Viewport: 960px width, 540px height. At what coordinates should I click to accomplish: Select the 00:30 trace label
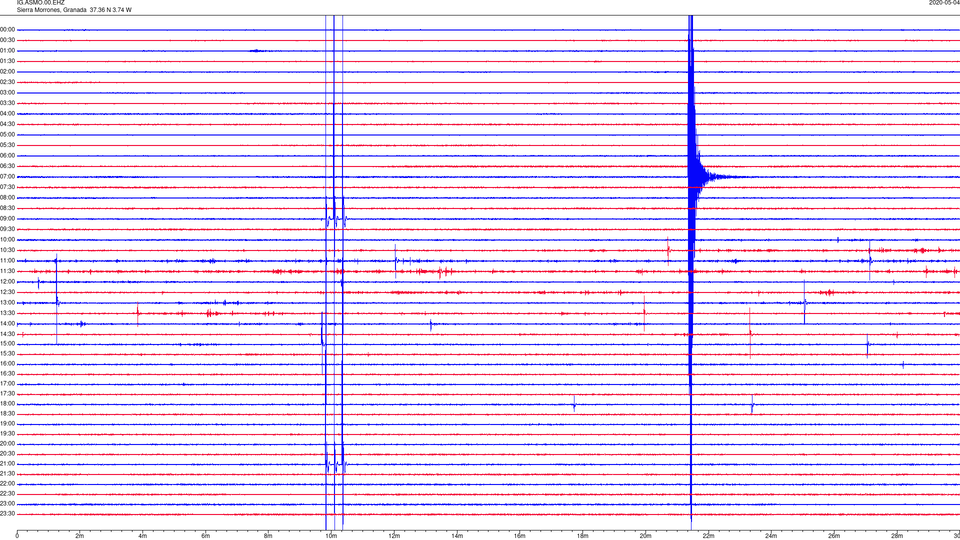[x=7, y=40]
